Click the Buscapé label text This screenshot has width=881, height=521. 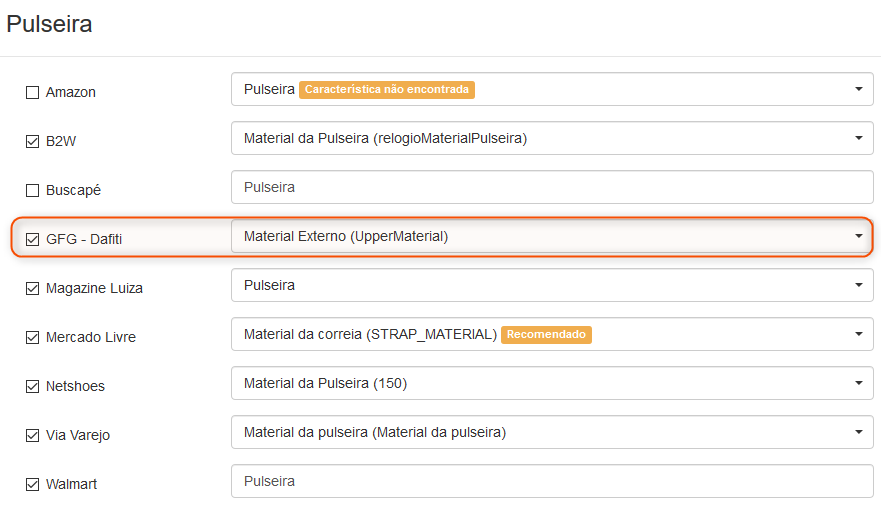[x=74, y=190]
